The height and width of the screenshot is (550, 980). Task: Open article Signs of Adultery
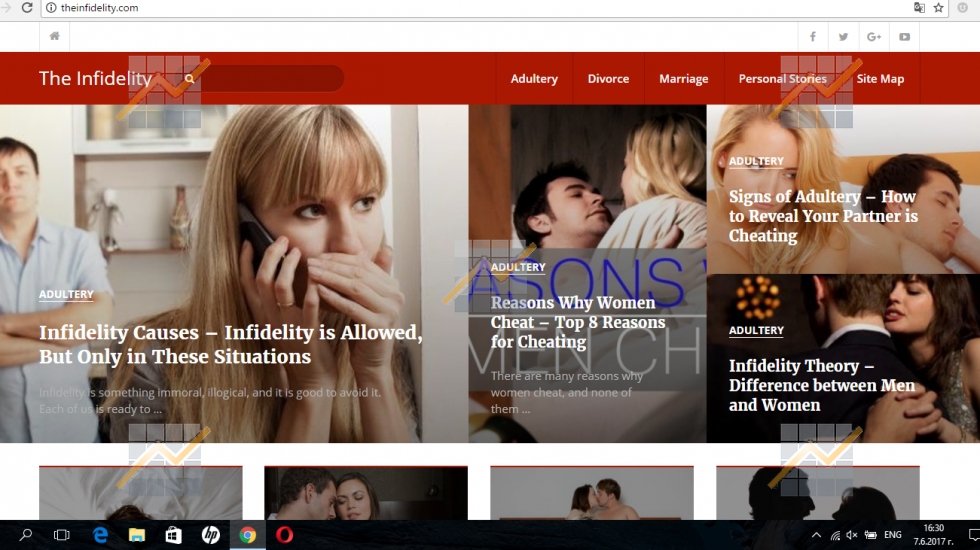tap(823, 216)
